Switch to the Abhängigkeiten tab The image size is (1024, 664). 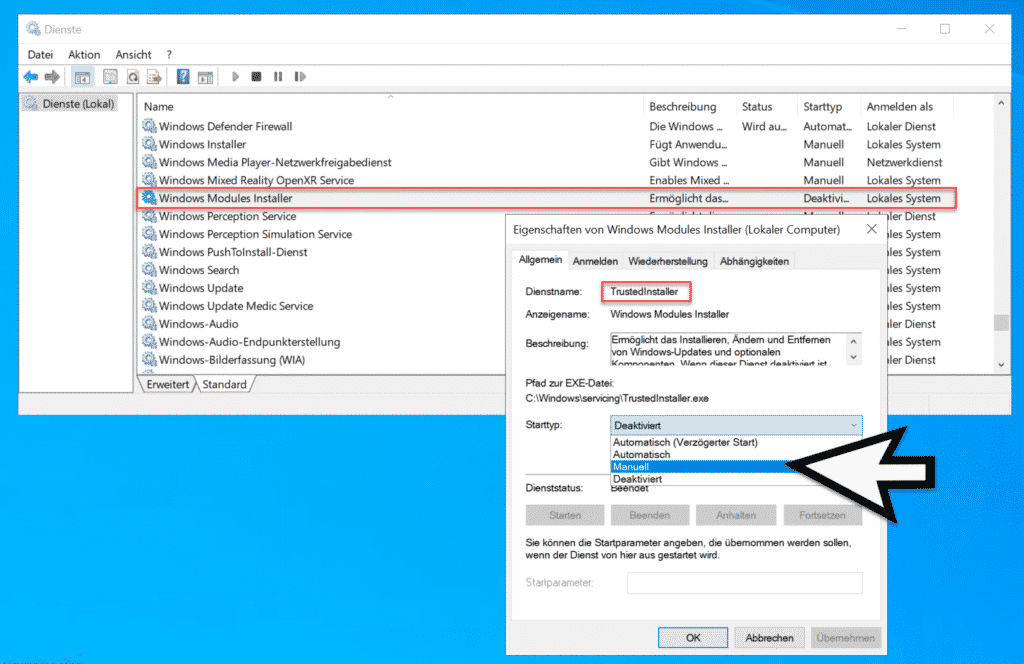[754, 261]
